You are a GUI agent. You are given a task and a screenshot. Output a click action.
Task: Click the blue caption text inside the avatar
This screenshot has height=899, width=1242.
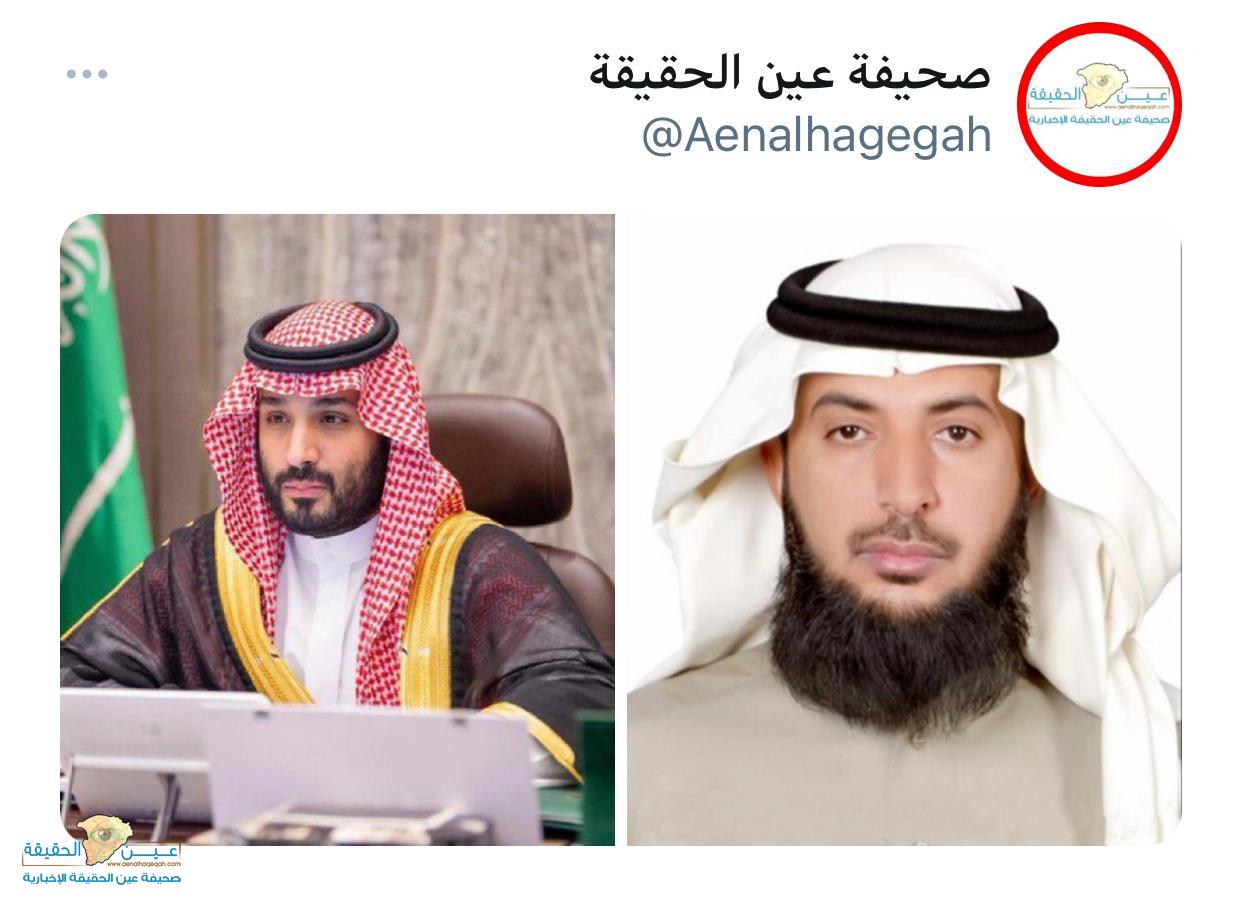pos(1098,120)
